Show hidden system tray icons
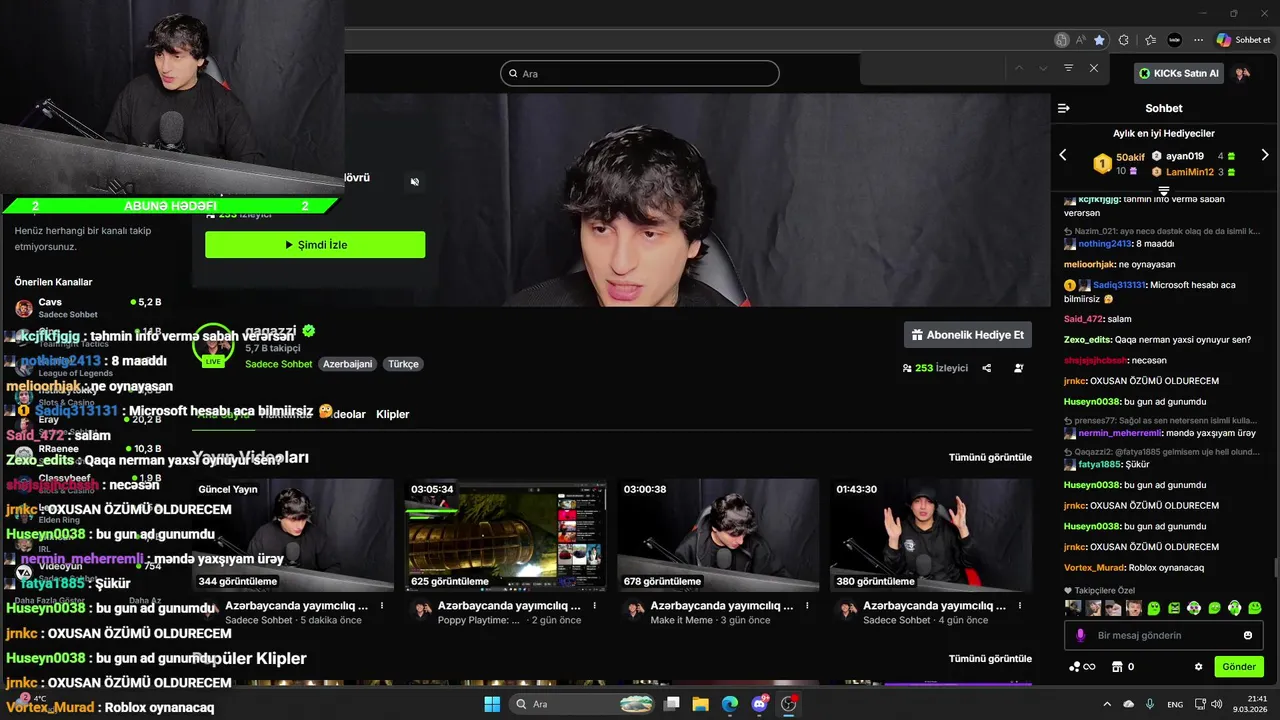Screen dimensions: 1280x720 pos(1107,704)
